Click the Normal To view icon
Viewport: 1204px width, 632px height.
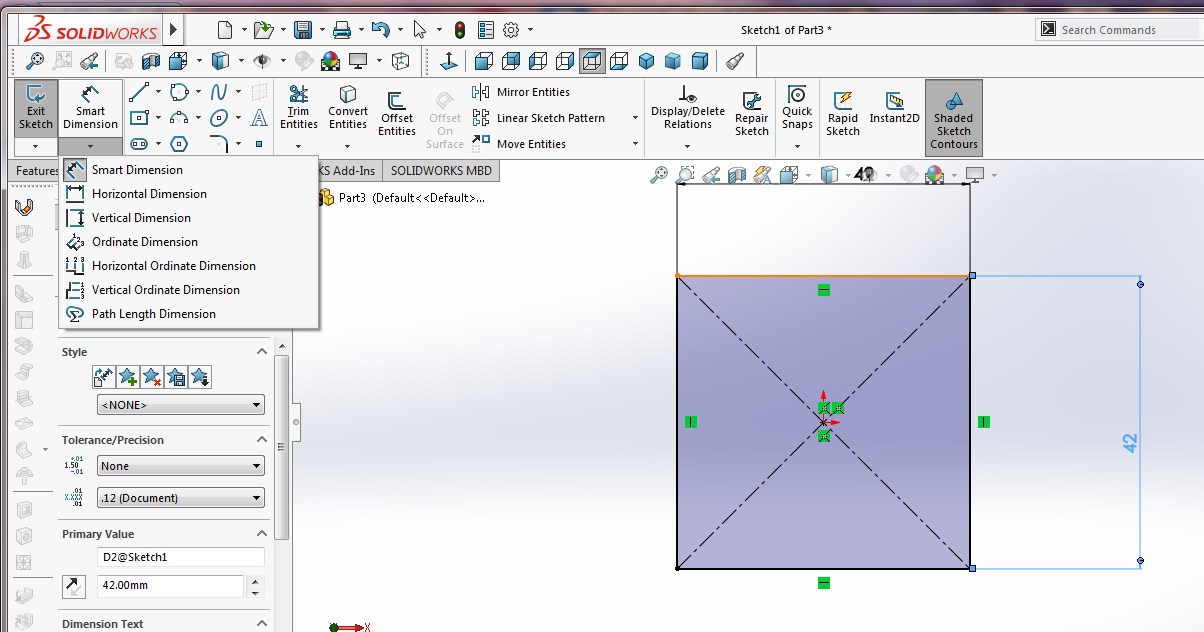tap(449, 61)
